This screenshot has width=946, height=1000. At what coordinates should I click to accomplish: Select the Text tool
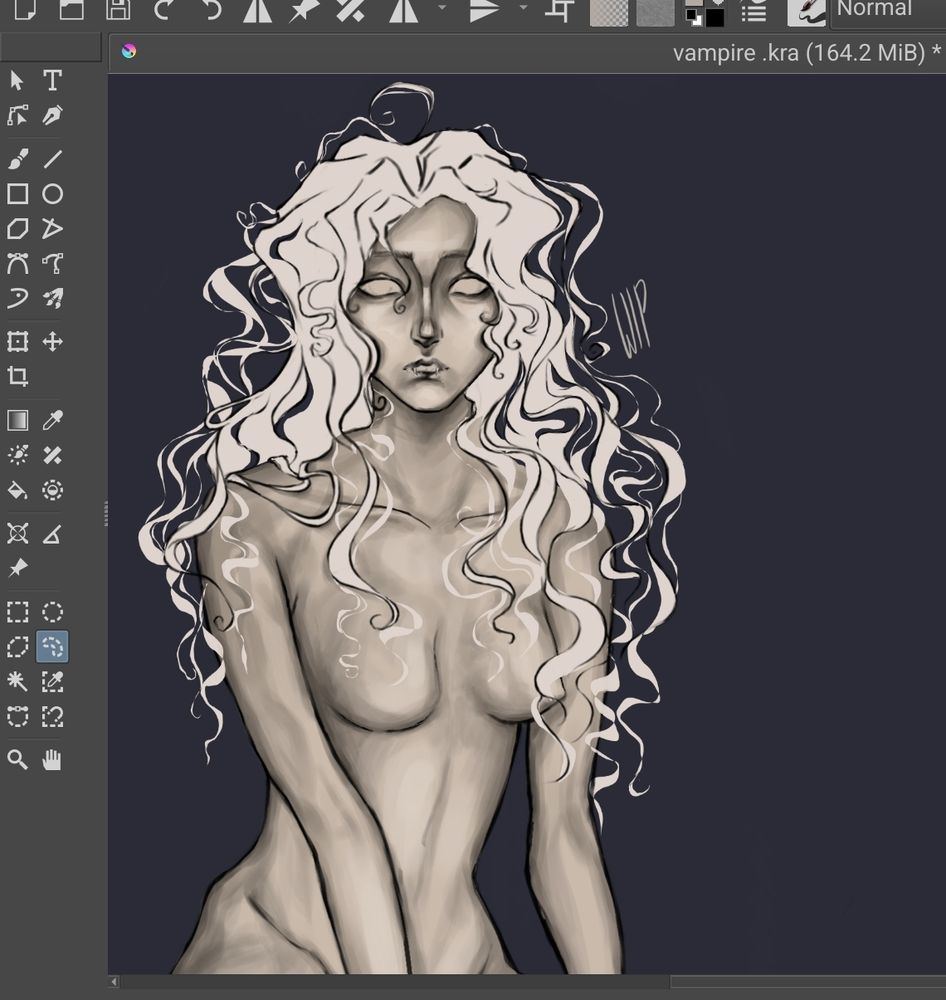pyautogui.click(x=52, y=81)
